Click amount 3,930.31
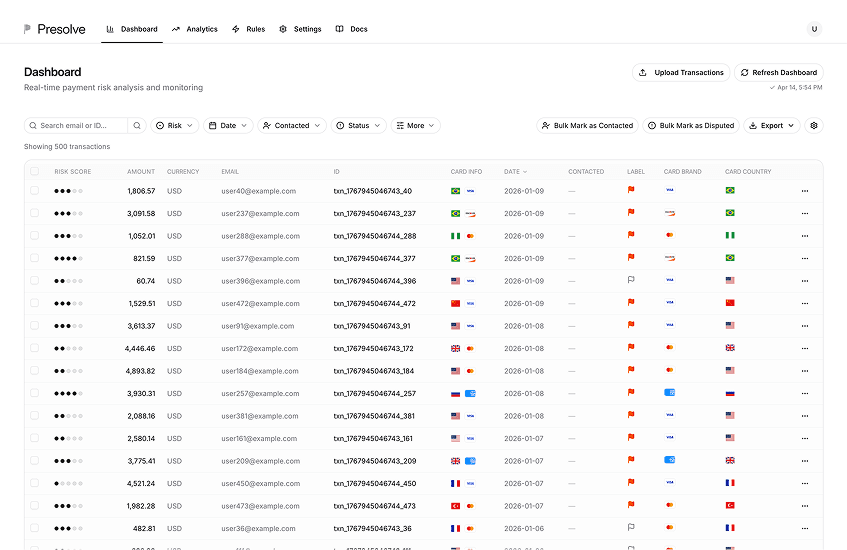The height and width of the screenshot is (550, 847). pos(141,393)
